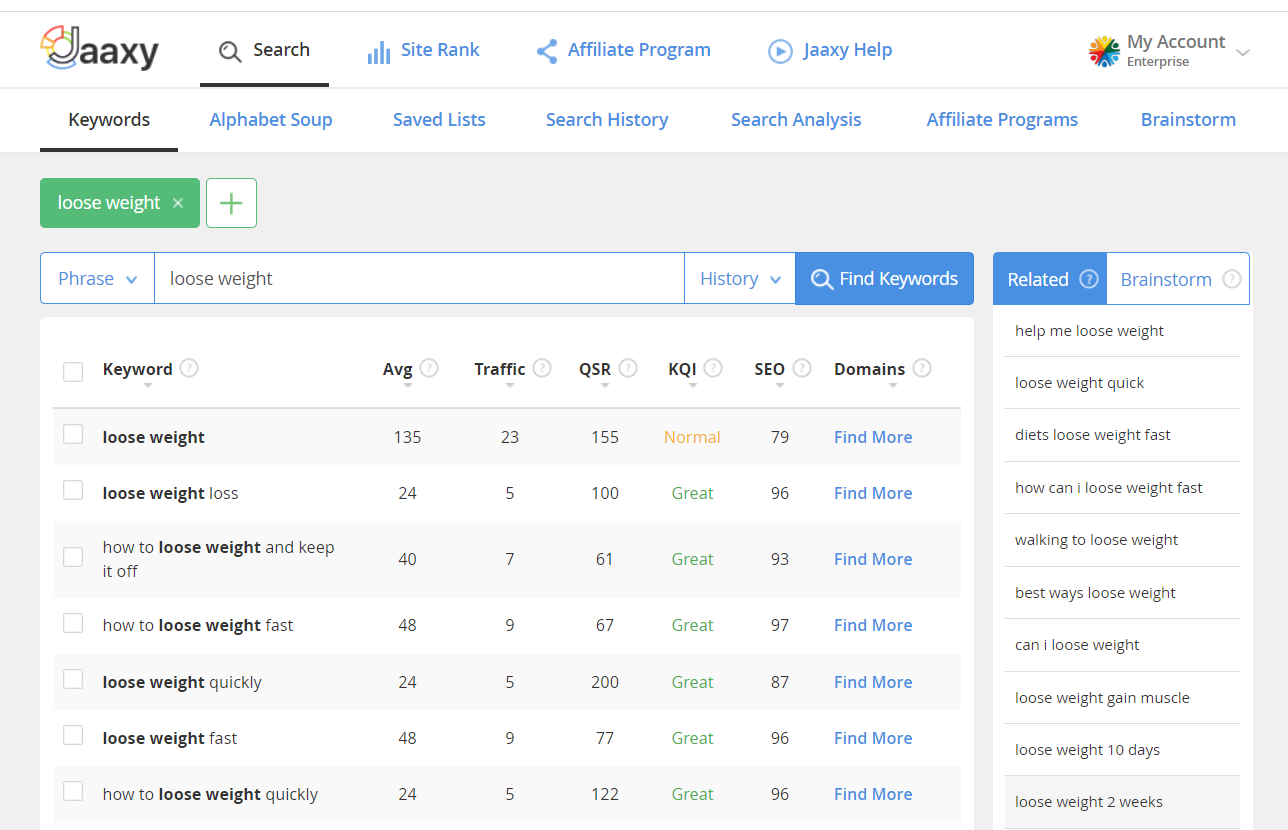Click Find More for 'loose weight' row
This screenshot has height=830, width=1288.
click(873, 437)
